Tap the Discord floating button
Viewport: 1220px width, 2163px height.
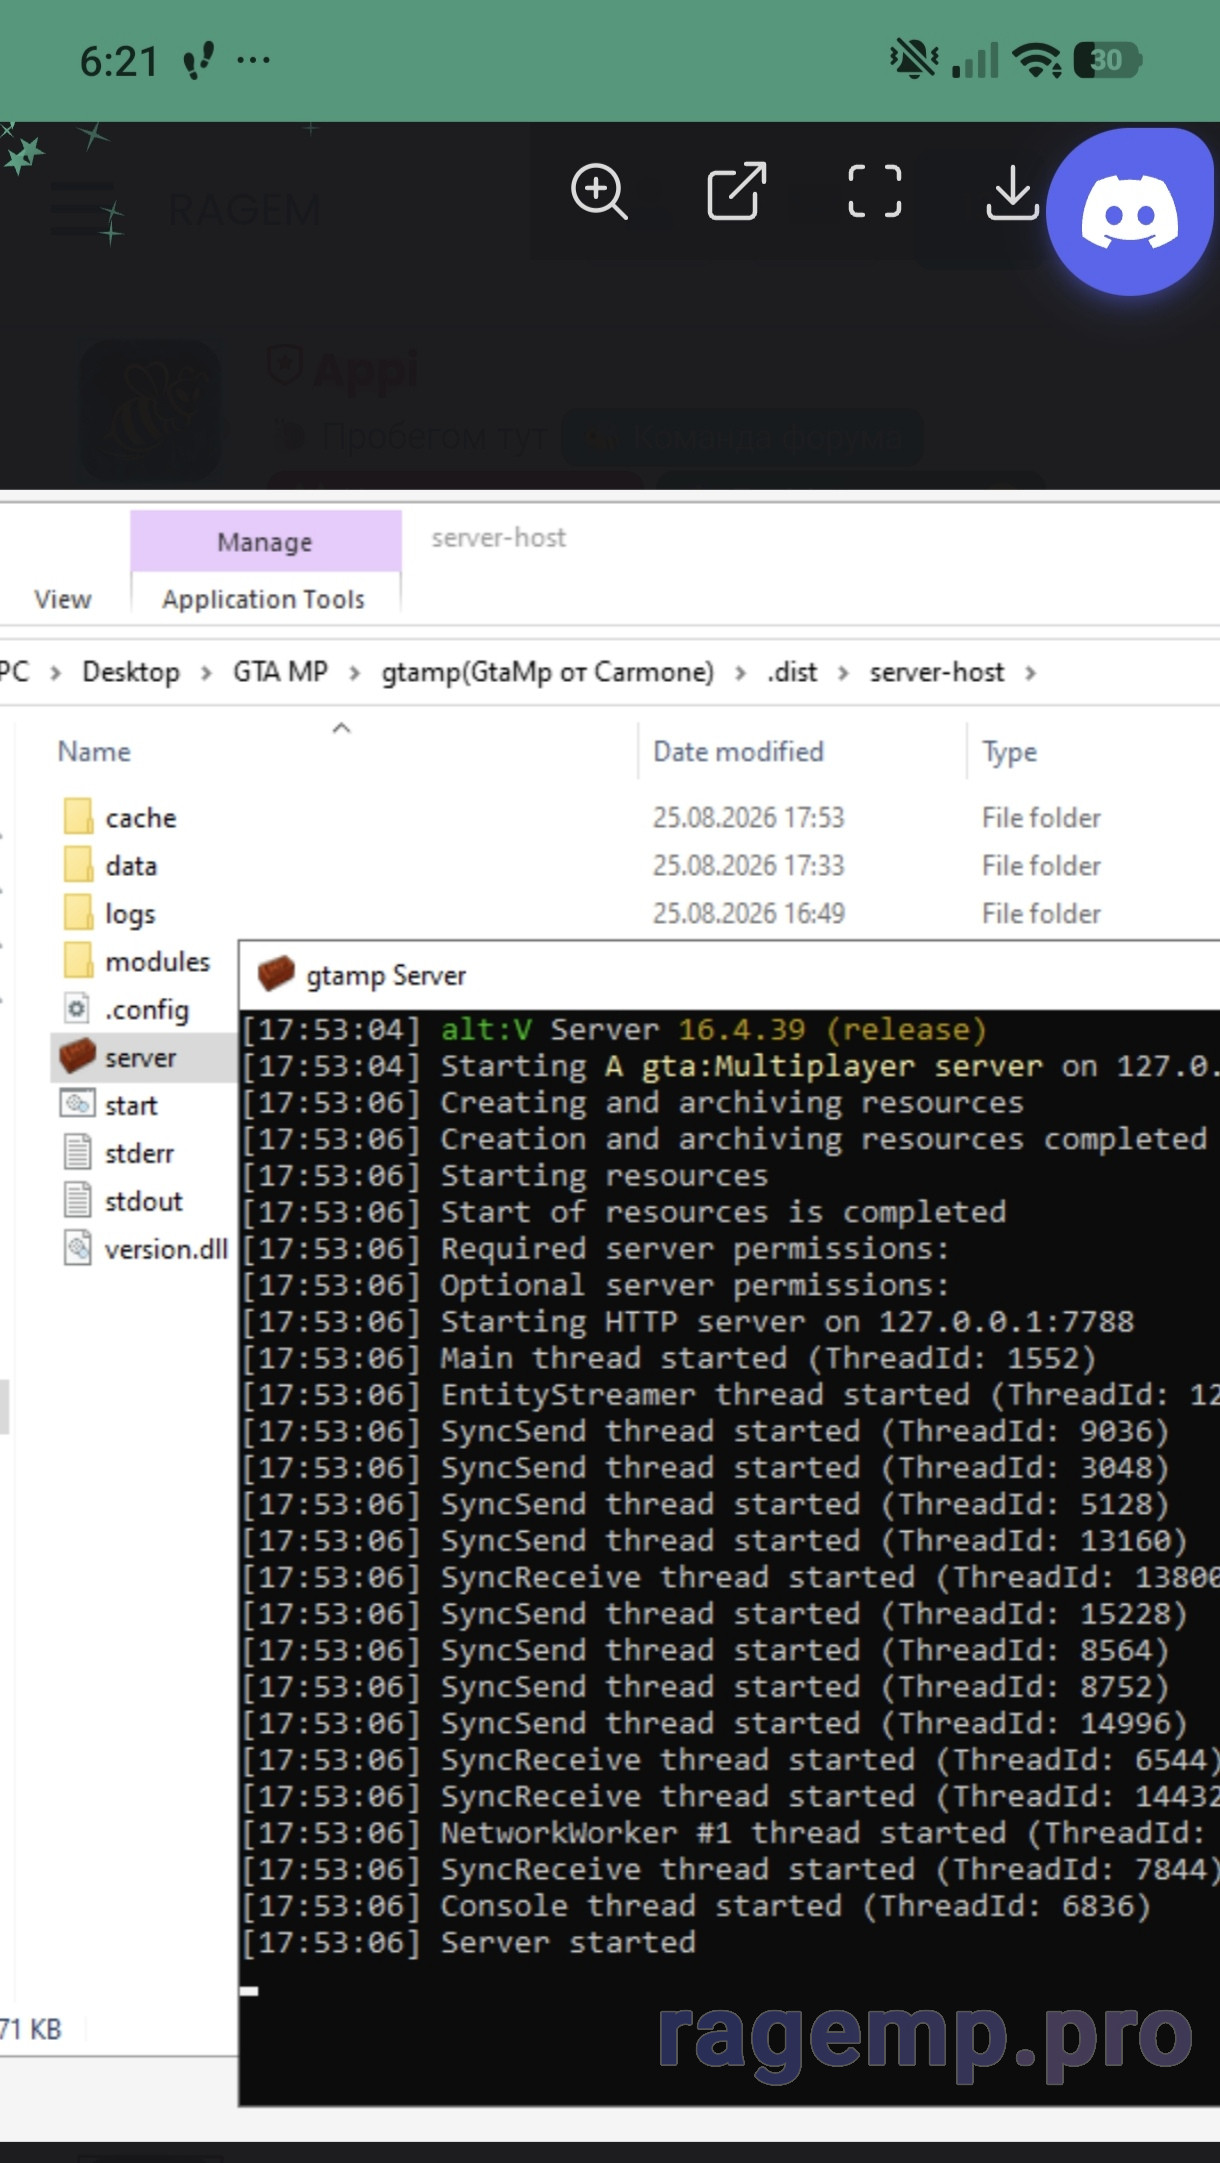(1130, 212)
